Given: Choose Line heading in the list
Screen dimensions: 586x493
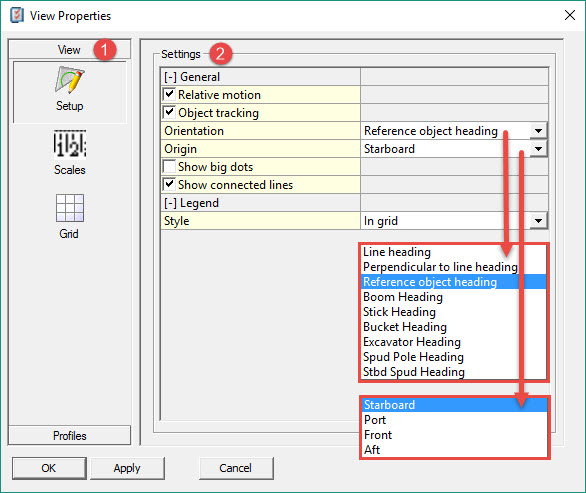Looking at the screenshot, I should [453, 252].
